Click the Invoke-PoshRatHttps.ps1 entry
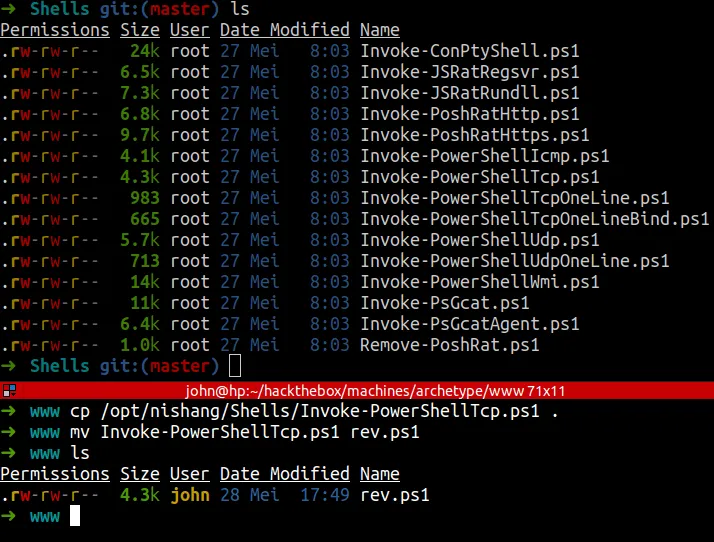The width and height of the screenshot is (714, 542). coord(474,135)
